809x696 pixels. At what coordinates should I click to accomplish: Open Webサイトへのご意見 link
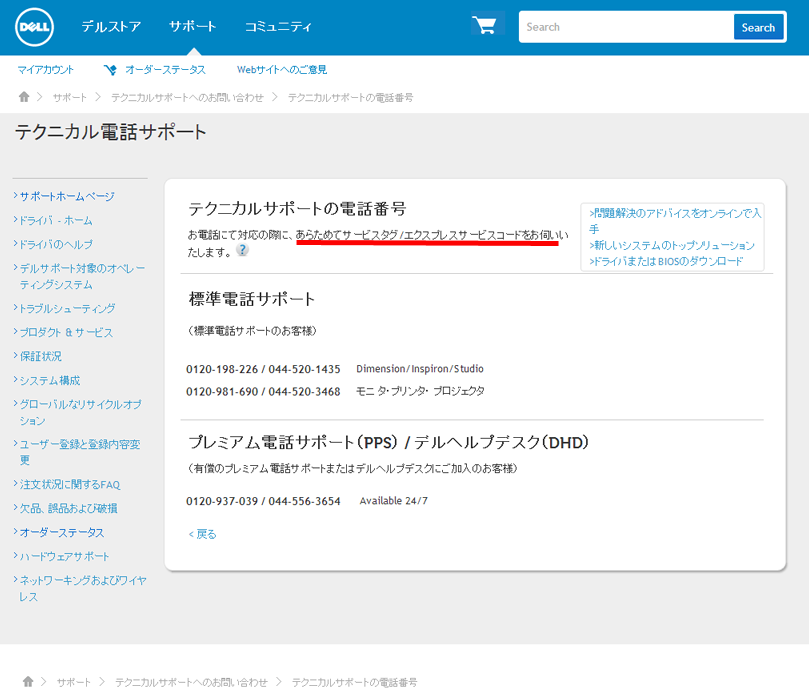[x=282, y=70]
